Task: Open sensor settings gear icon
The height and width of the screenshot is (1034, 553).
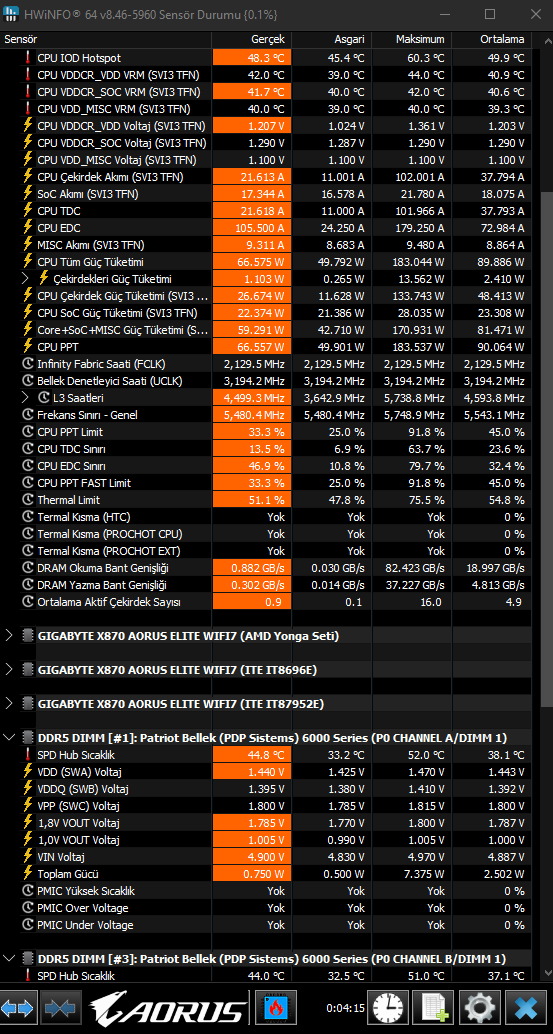Action: pos(480,1009)
